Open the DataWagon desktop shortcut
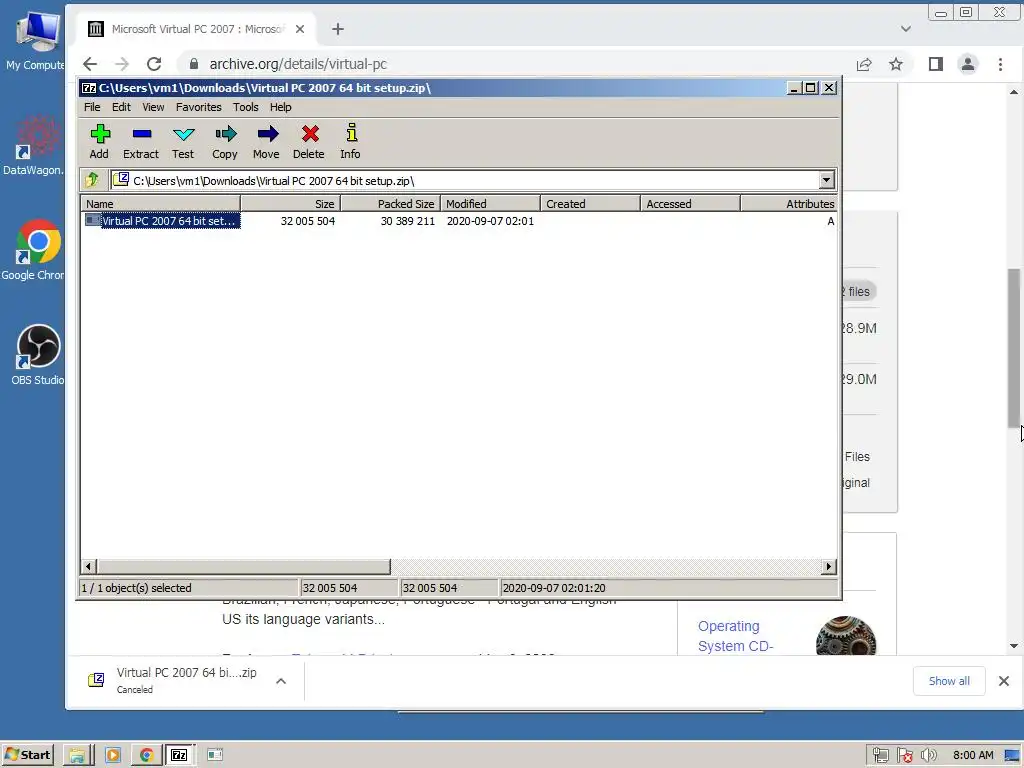This screenshot has width=1024, height=768. (x=34, y=146)
